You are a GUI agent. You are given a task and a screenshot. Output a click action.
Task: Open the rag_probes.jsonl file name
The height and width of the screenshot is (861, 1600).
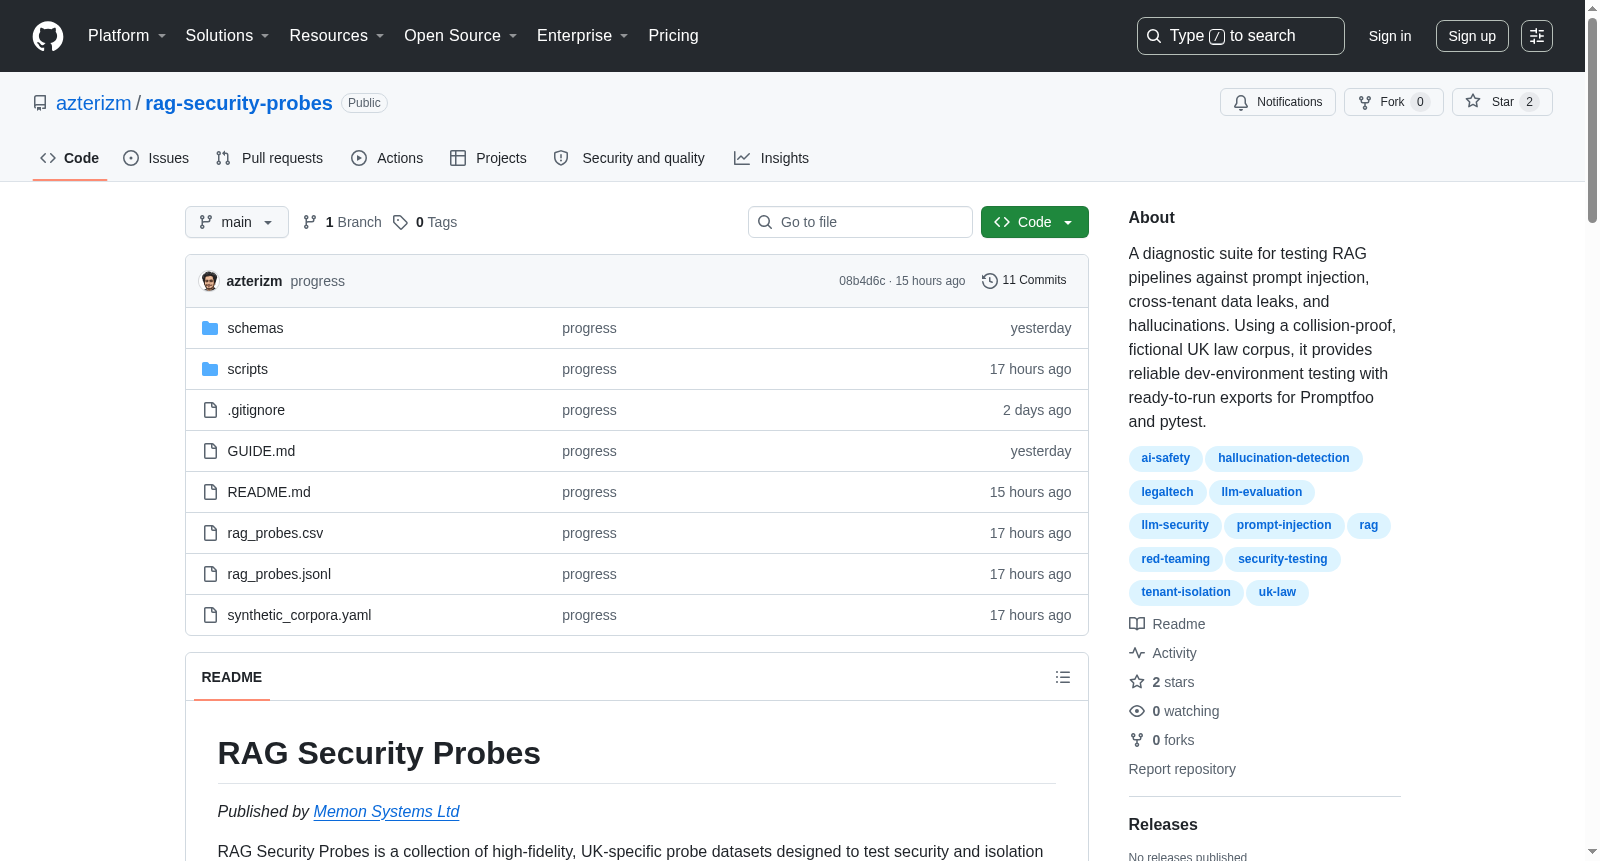tap(279, 574)
